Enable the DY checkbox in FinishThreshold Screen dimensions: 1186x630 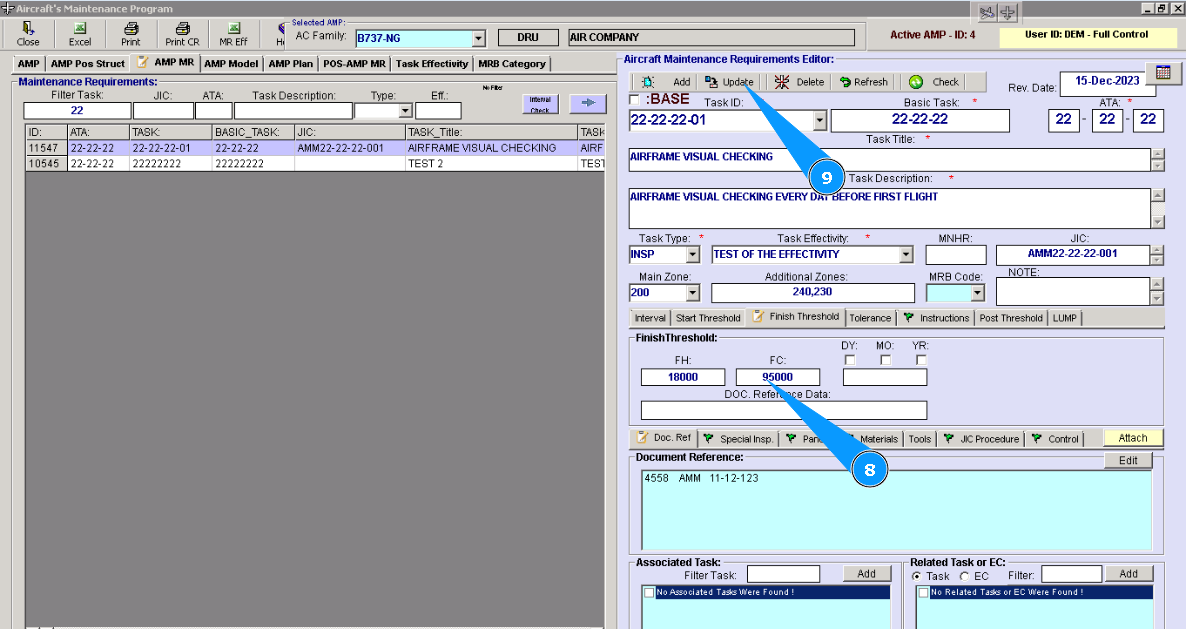[850, 360]
